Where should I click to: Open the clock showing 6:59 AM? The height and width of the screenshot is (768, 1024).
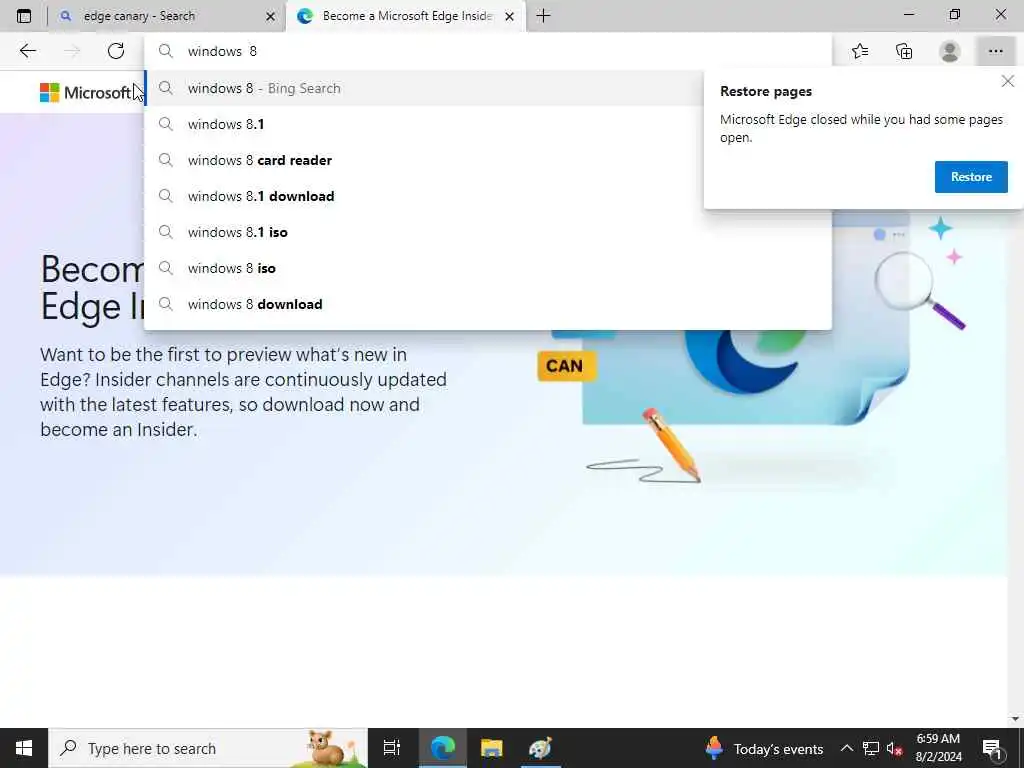coord(938,748)
